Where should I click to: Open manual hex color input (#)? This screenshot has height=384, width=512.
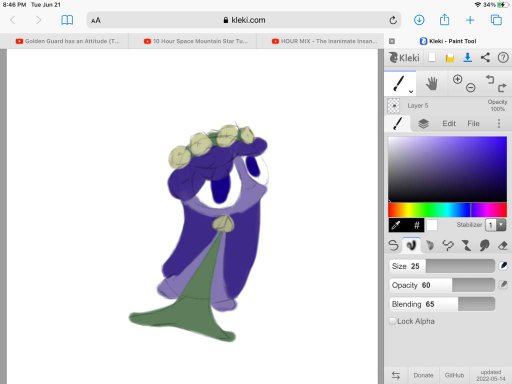point(417,226)
